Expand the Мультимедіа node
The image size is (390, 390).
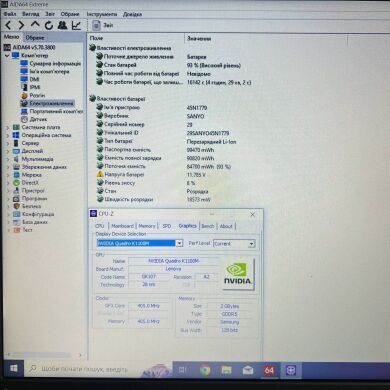[8, 159]
